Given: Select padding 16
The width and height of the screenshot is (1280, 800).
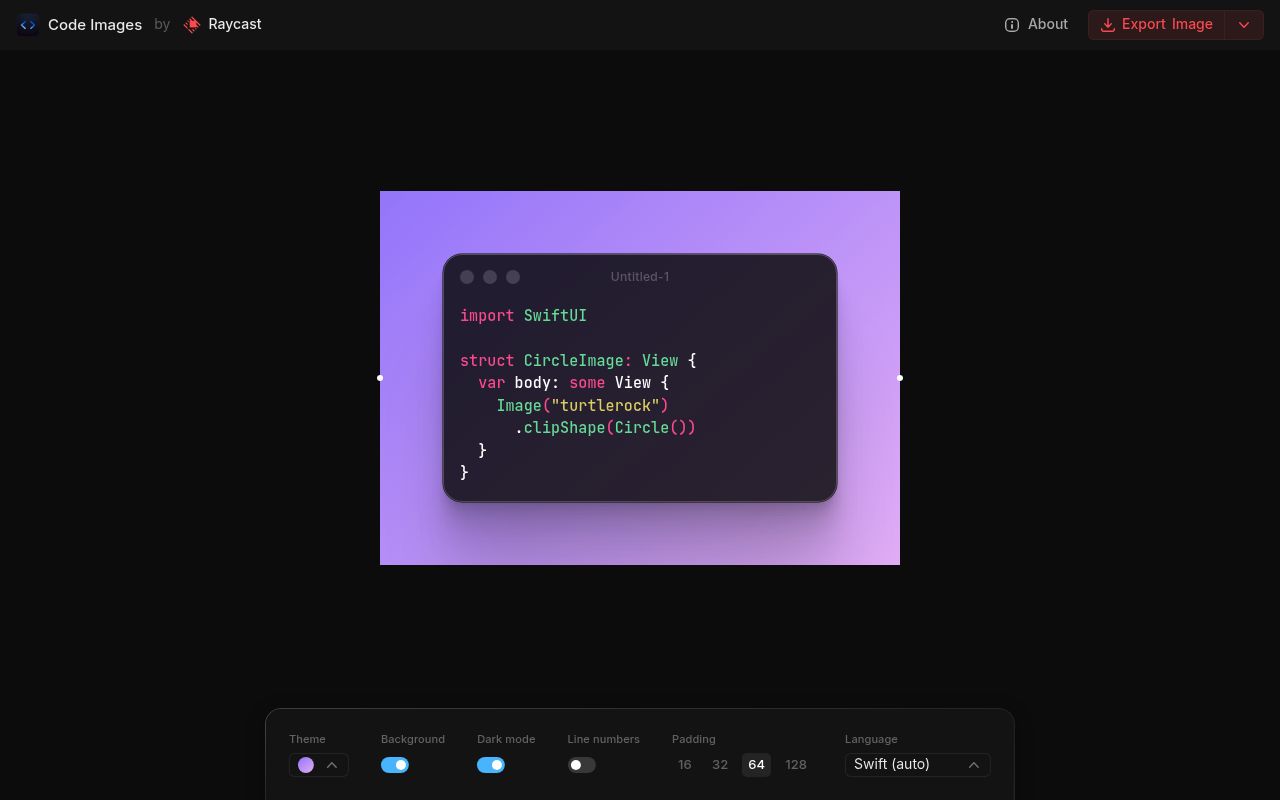Looking at the screenshot, I should tap(684, 765).
